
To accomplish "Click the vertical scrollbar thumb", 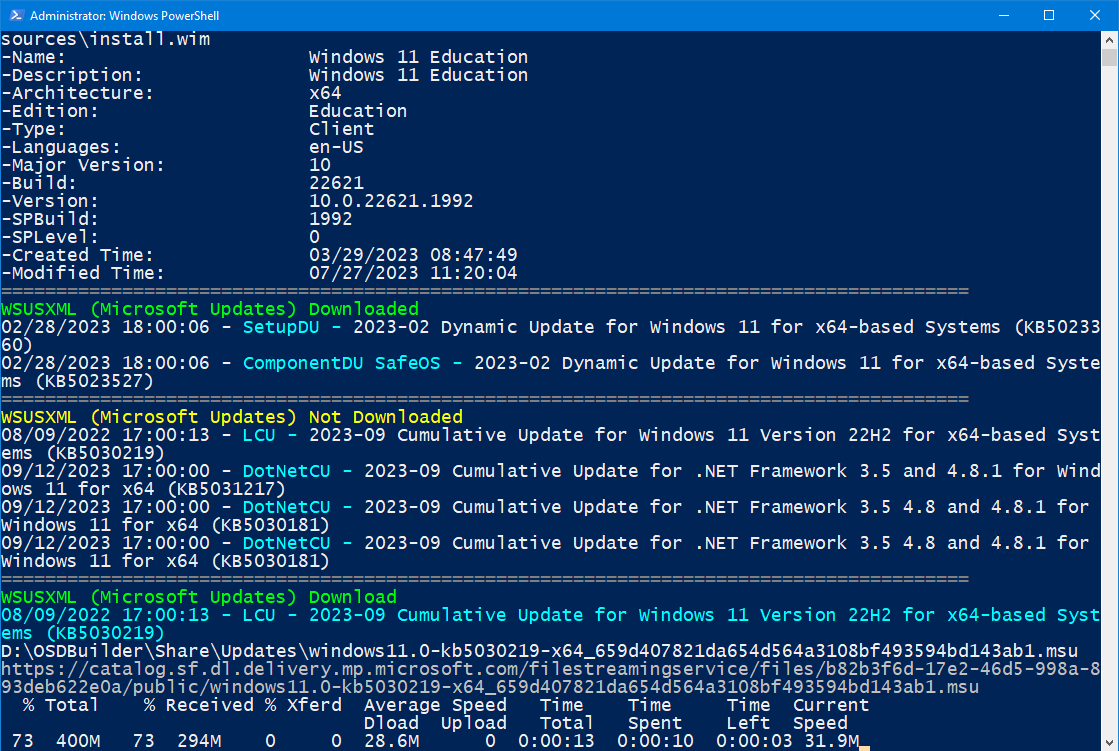I will [1109, 56].
